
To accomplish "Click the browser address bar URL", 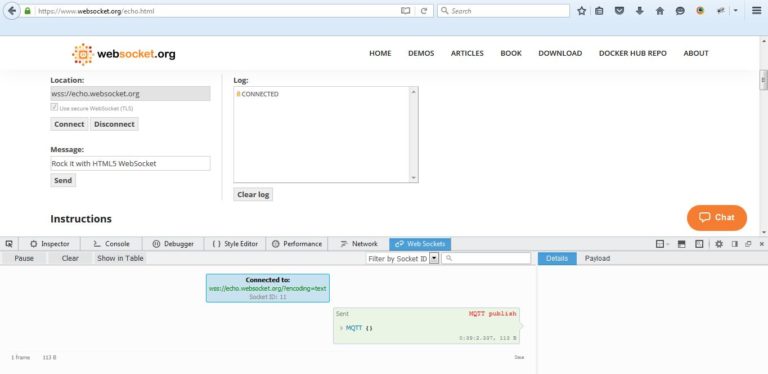I will click(x=216, y=11).
